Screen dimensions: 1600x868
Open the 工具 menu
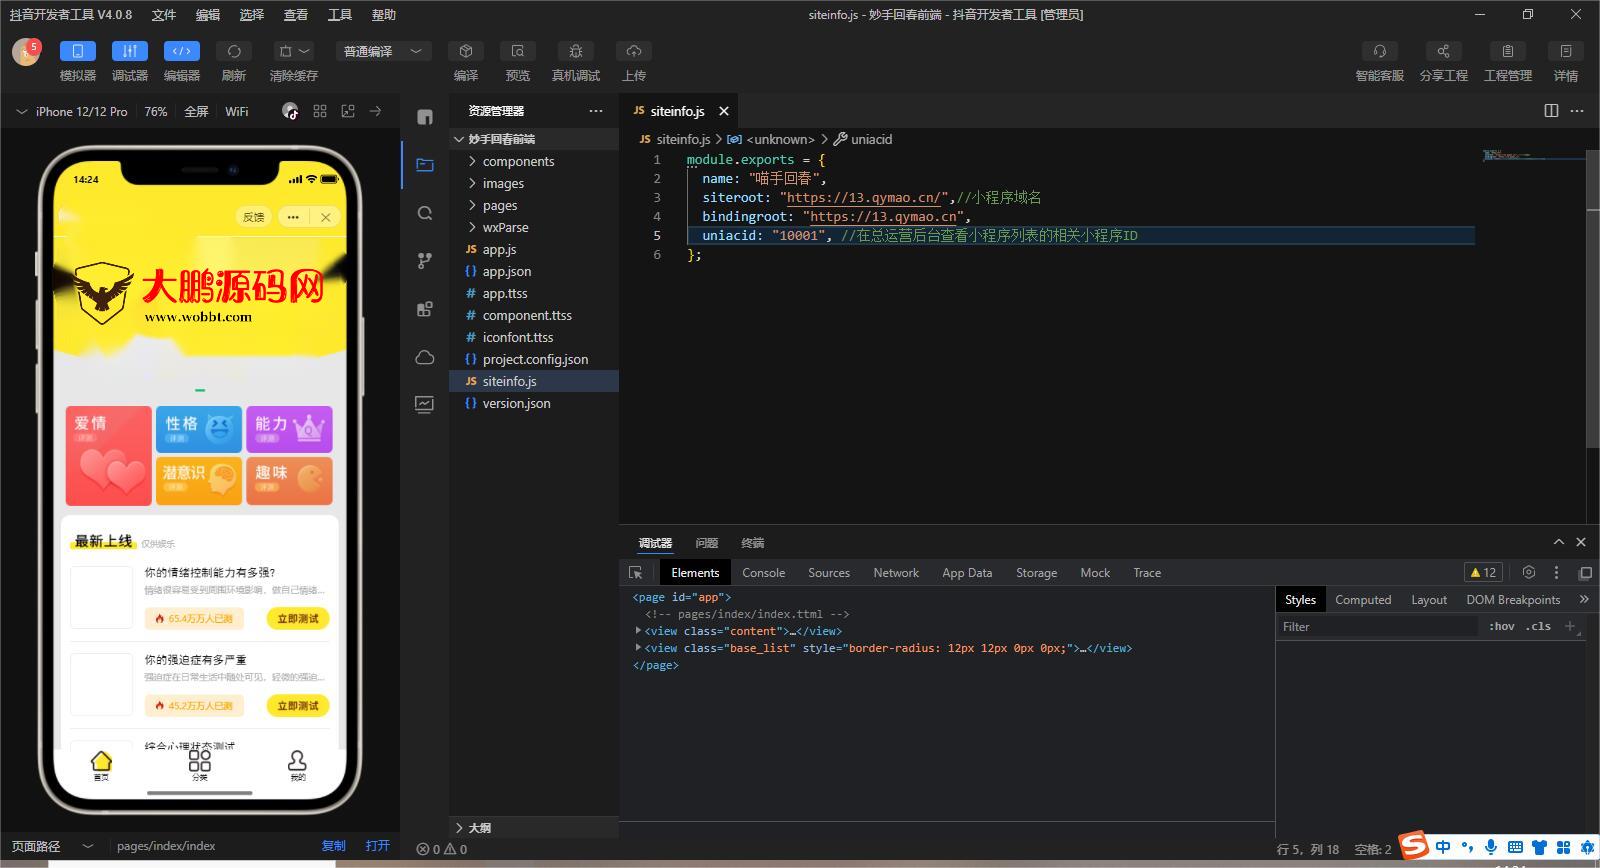[340, 15]
